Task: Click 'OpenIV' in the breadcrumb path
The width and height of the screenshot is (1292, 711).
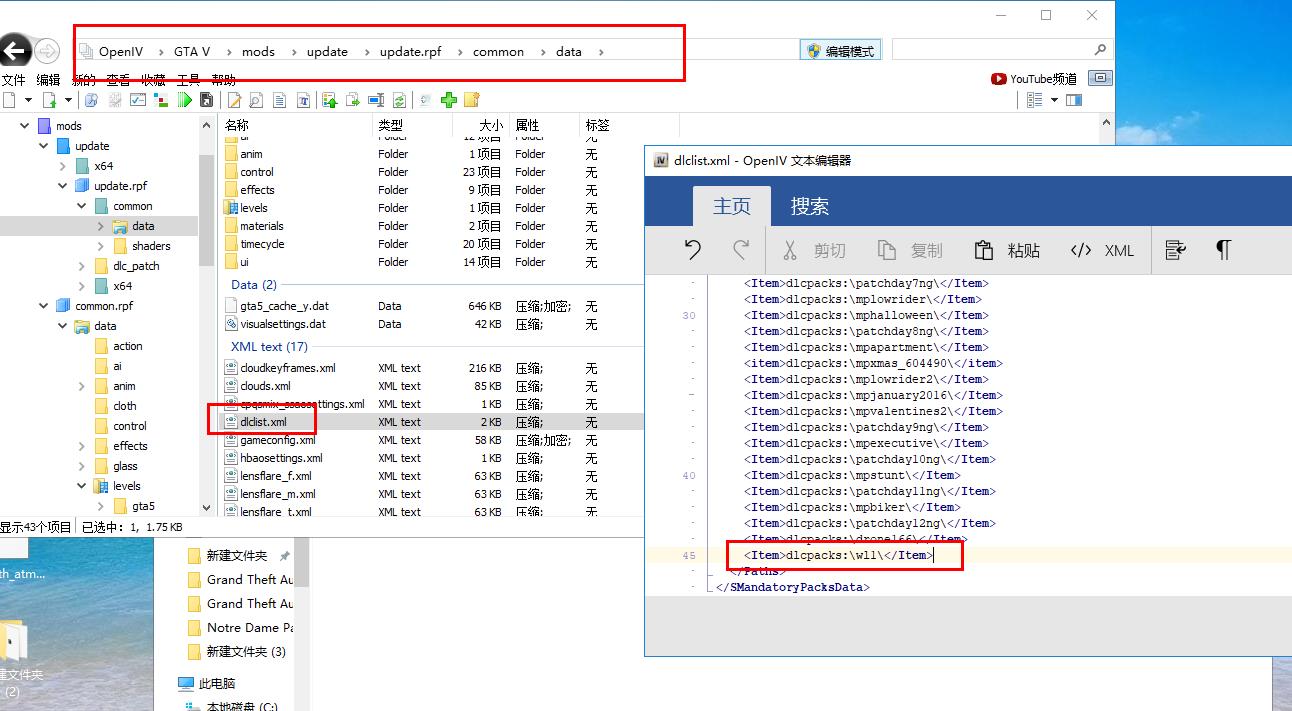Action: pyautogui.click(x=121, y=51)
